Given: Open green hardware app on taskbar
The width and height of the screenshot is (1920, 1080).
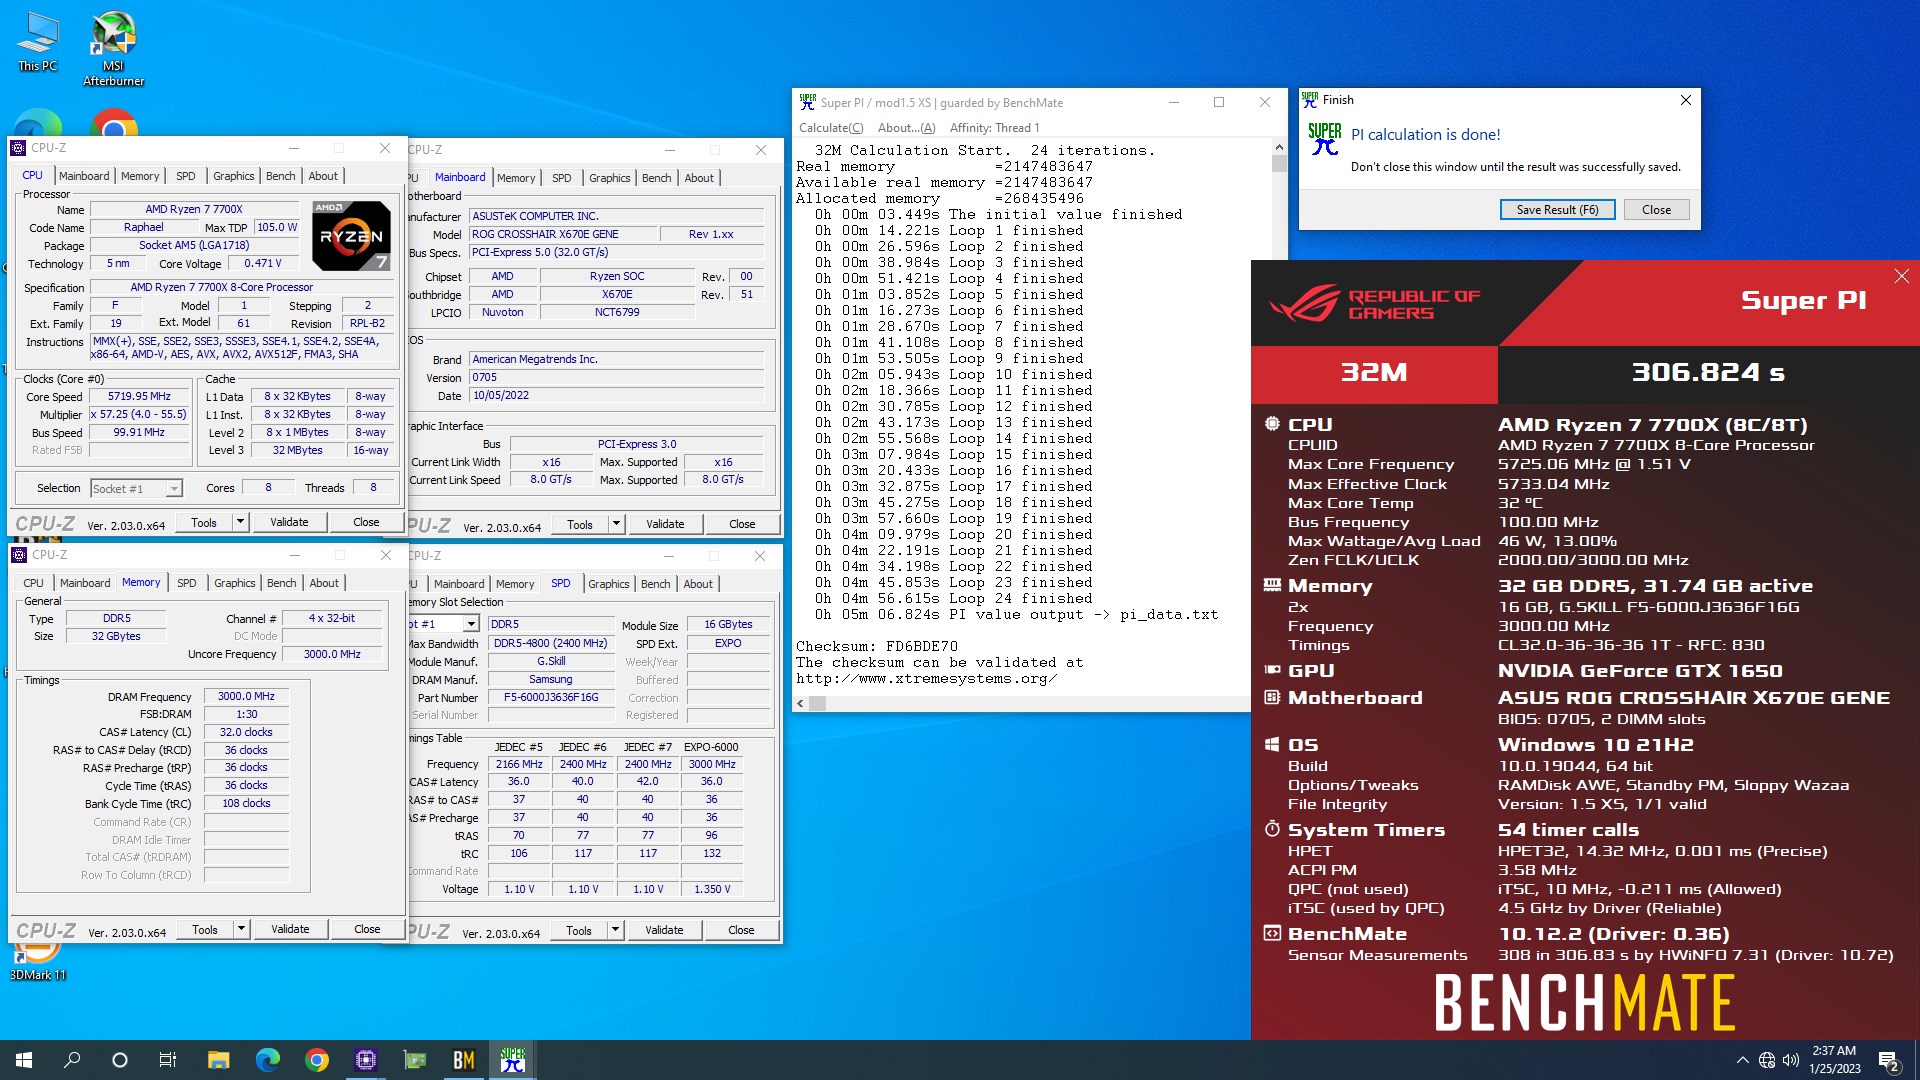Looking at the screenshot, I should [414, 1060].
